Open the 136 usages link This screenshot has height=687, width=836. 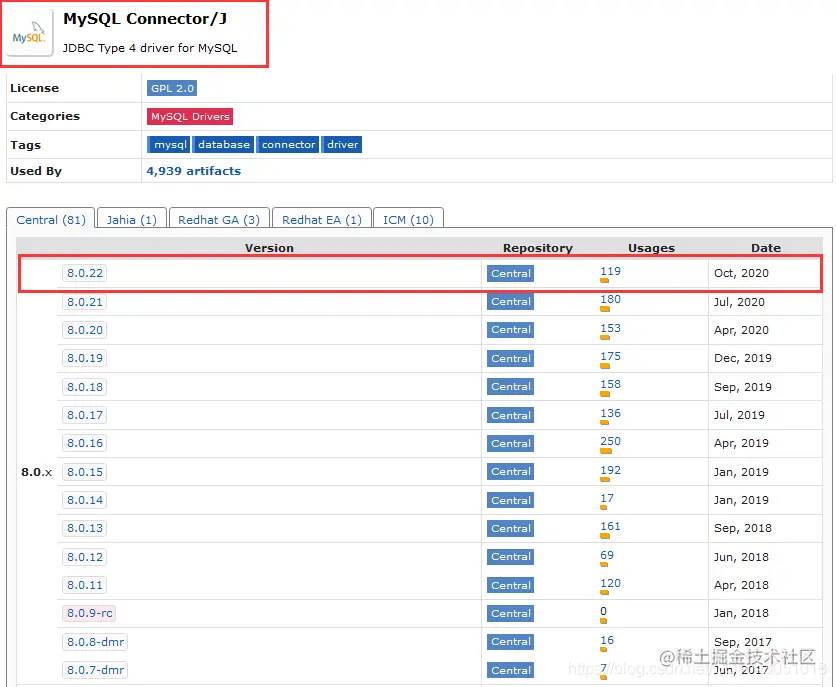pyautogui.click(x=610, y=413)
